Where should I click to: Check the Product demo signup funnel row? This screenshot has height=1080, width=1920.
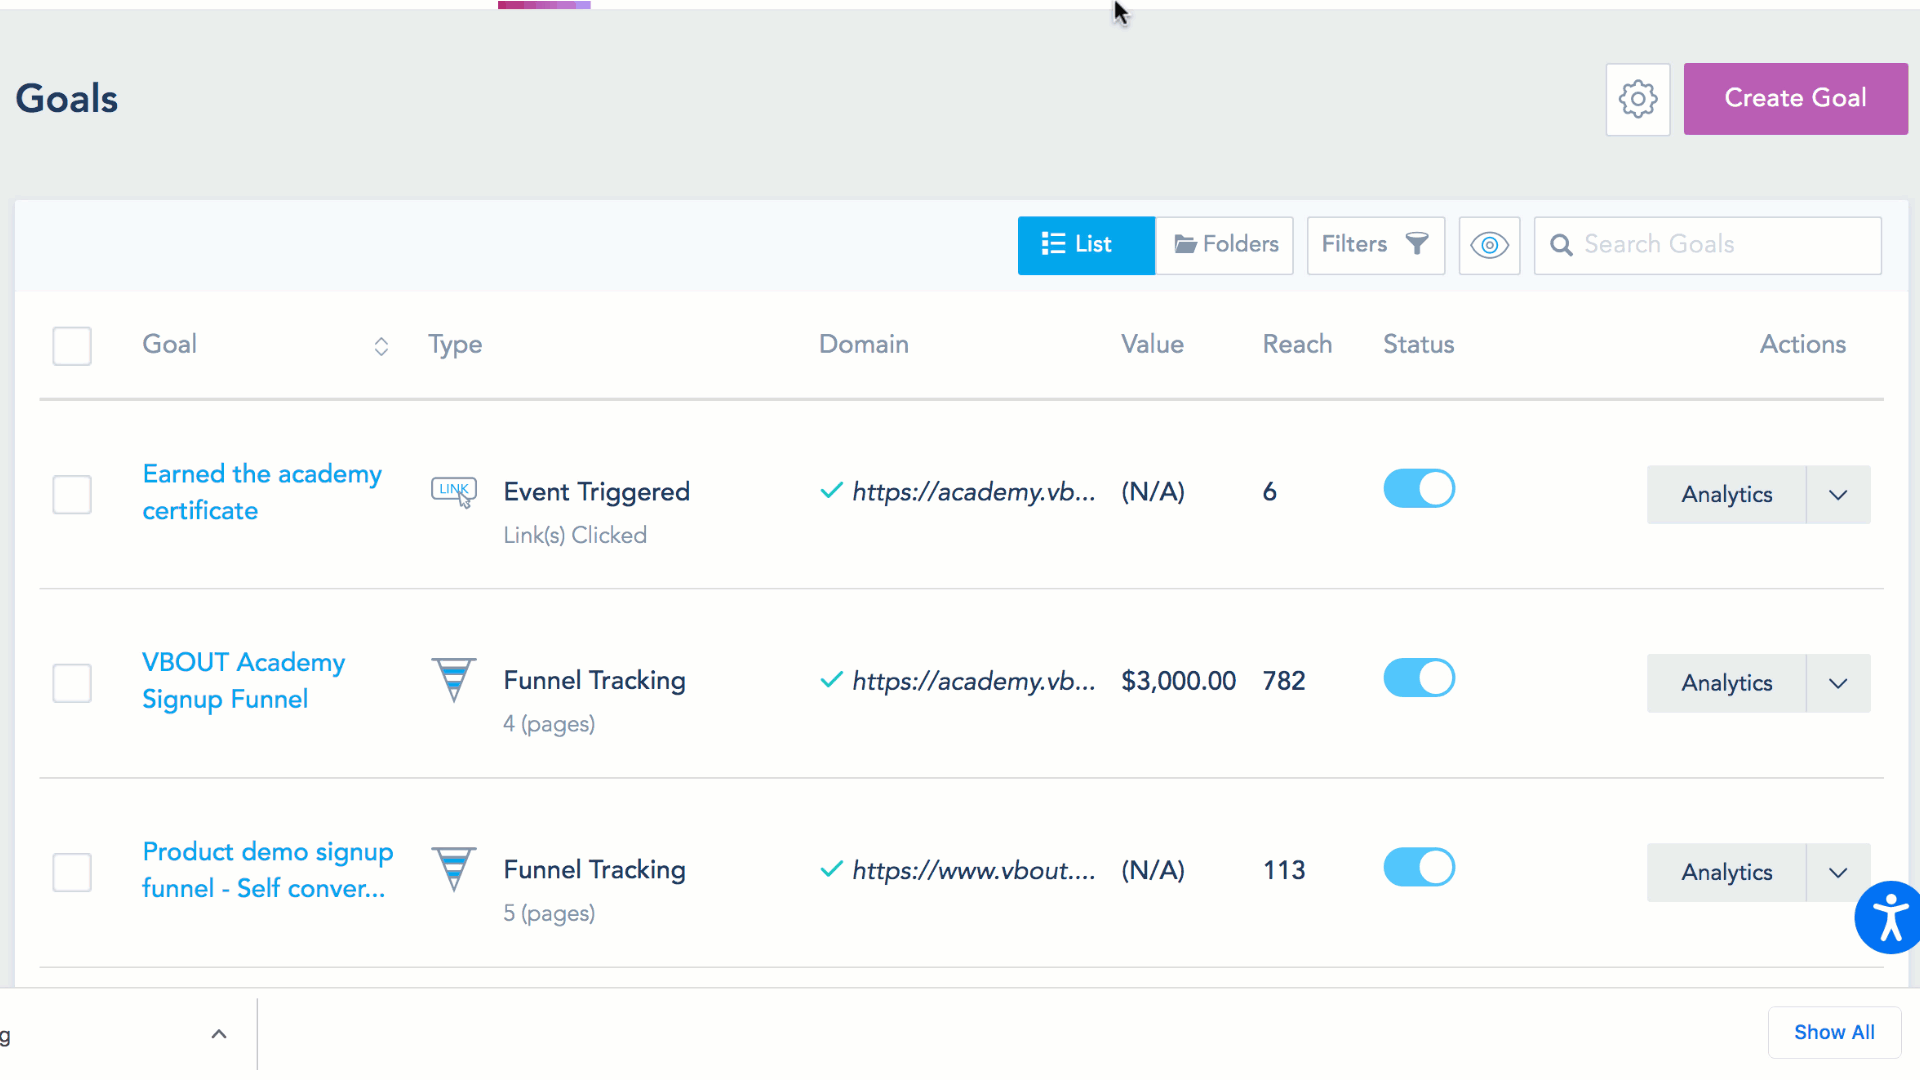pos(72,872)
